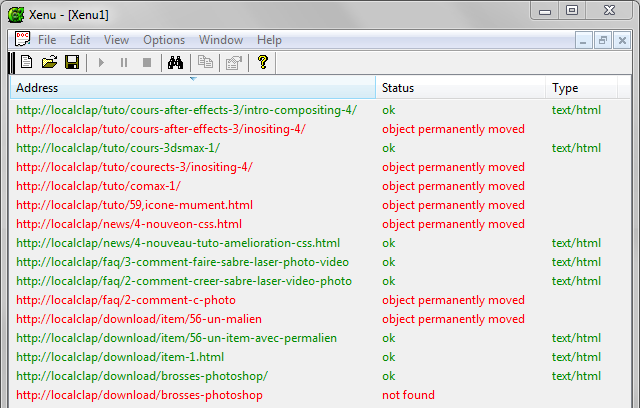
Task: Click 'object permanently moved' status for comax-1
Action: point(453,186)
